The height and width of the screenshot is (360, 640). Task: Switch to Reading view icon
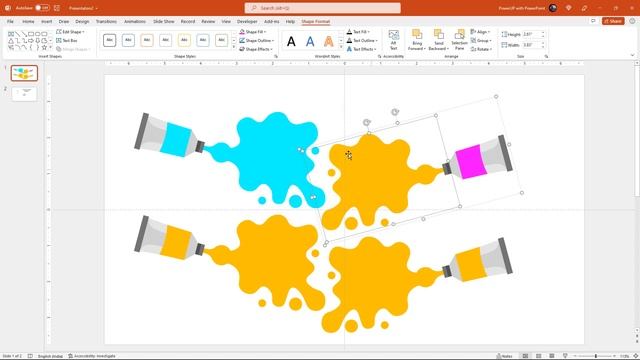coord(552,356)
